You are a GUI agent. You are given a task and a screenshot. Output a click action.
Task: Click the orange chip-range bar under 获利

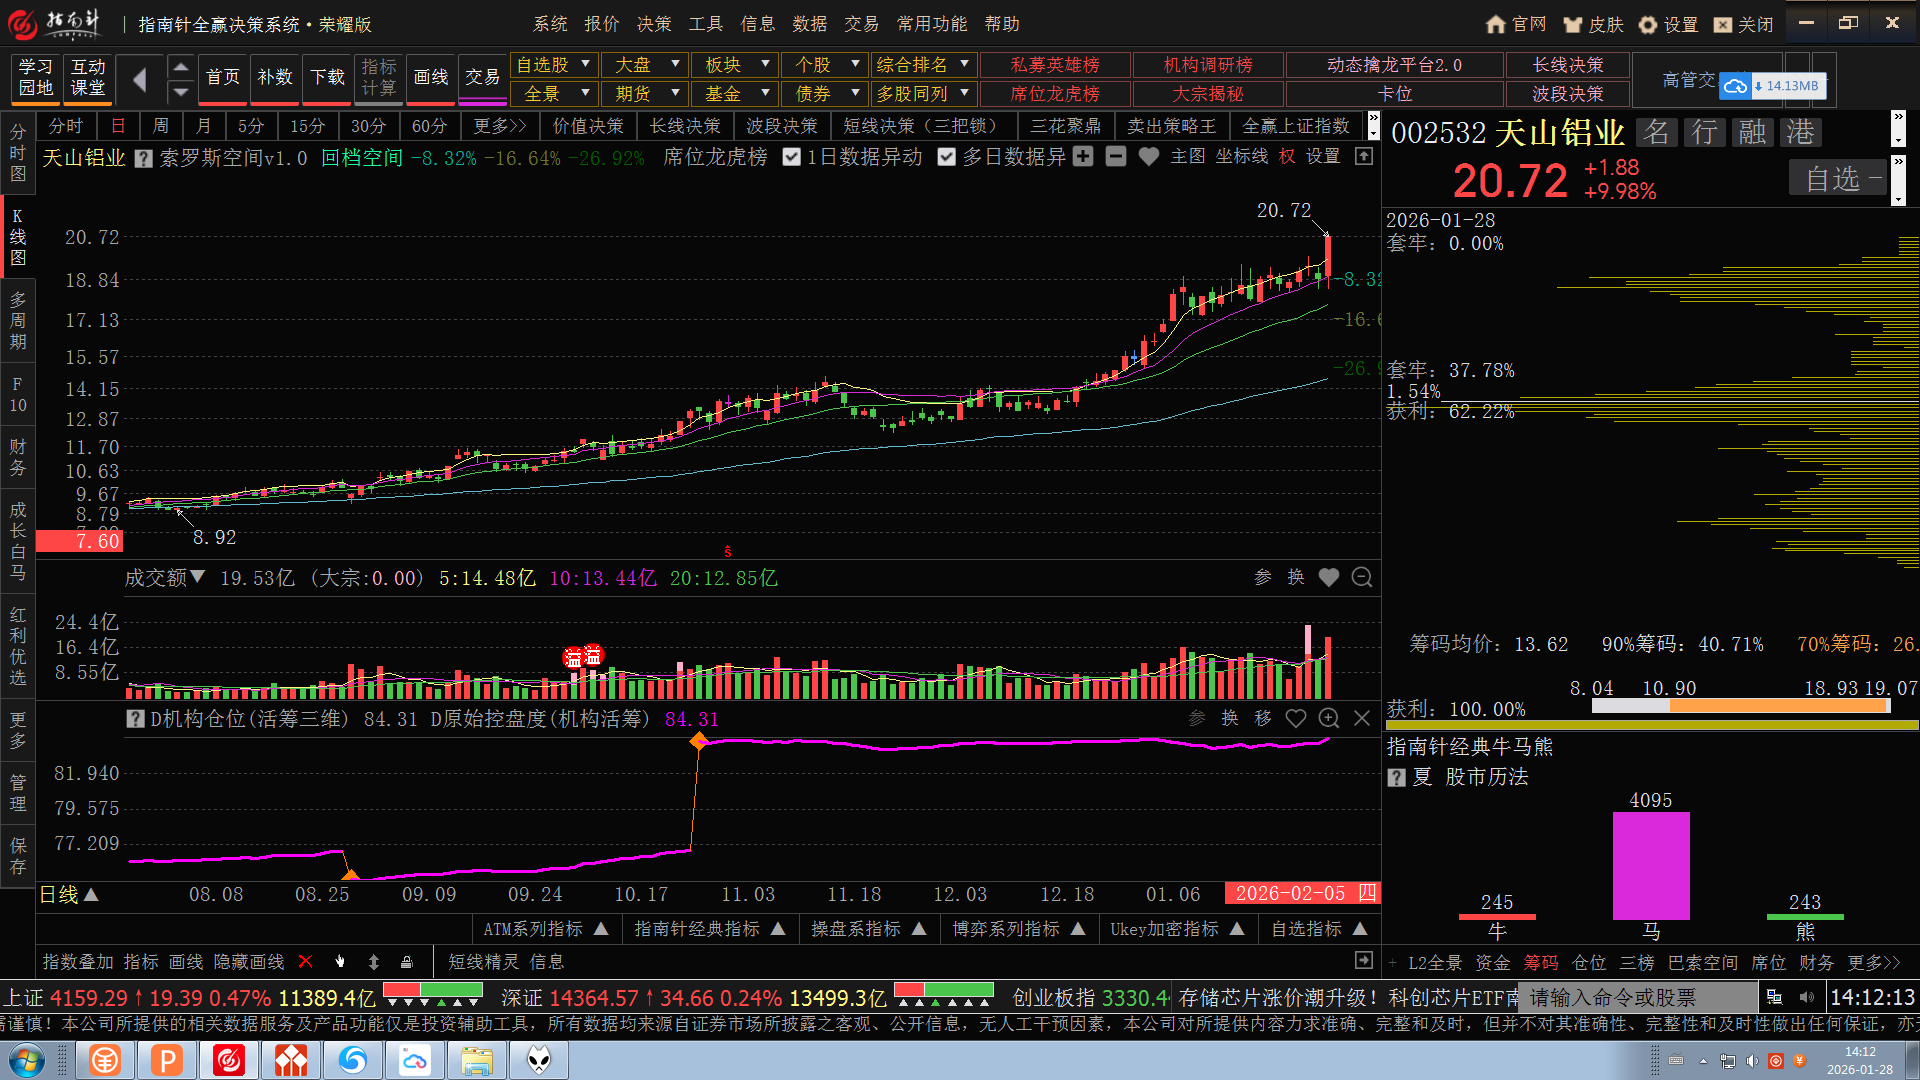coord(1778,705)
